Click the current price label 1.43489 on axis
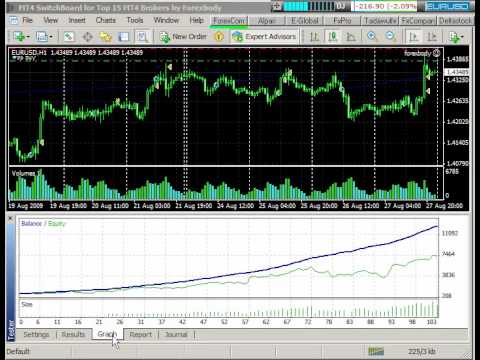This screenshot has height=360, width=480. tap(457, 72)
